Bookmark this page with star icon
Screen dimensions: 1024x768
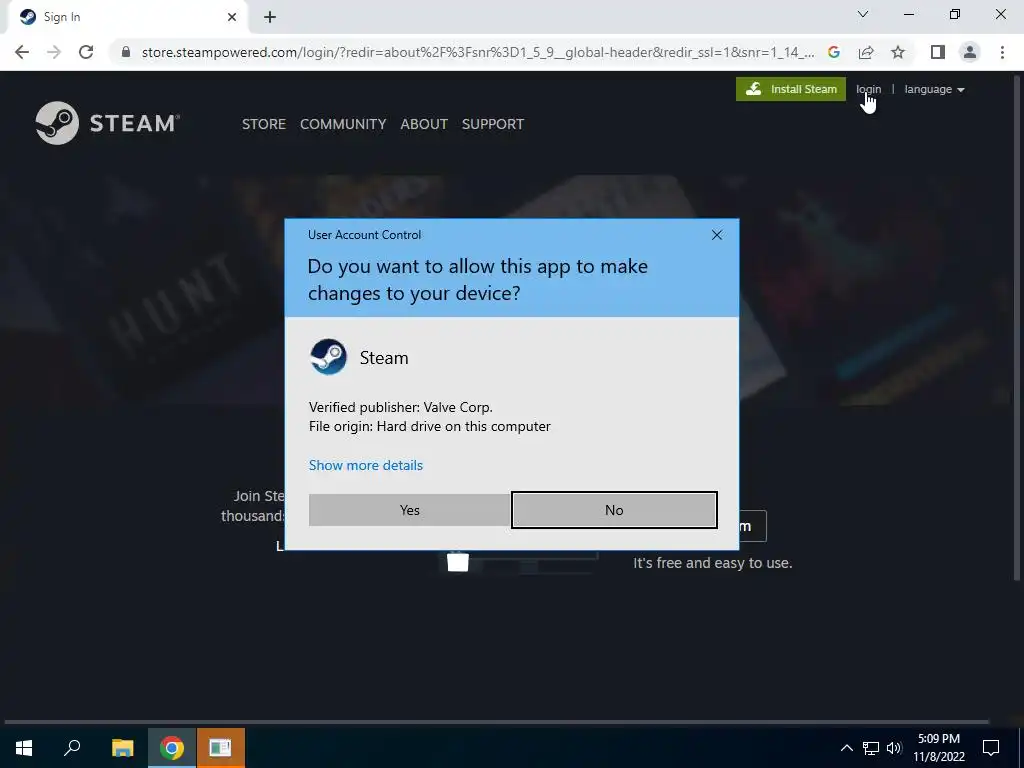point(898,52)
